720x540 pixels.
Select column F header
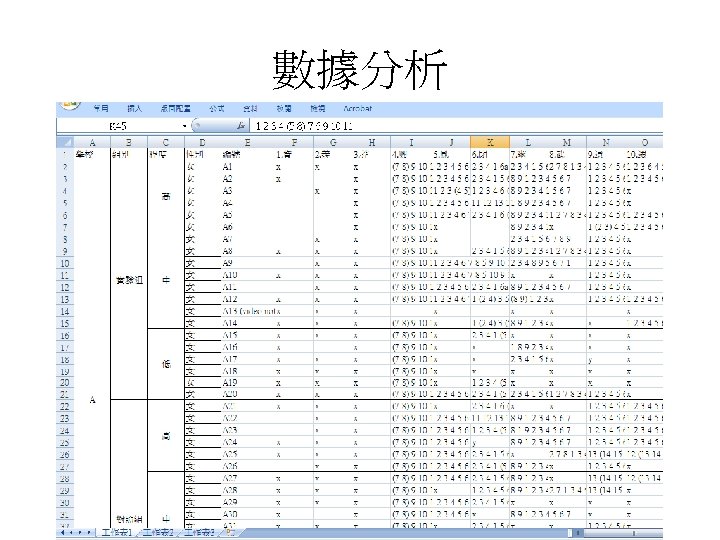click(294, 142)
